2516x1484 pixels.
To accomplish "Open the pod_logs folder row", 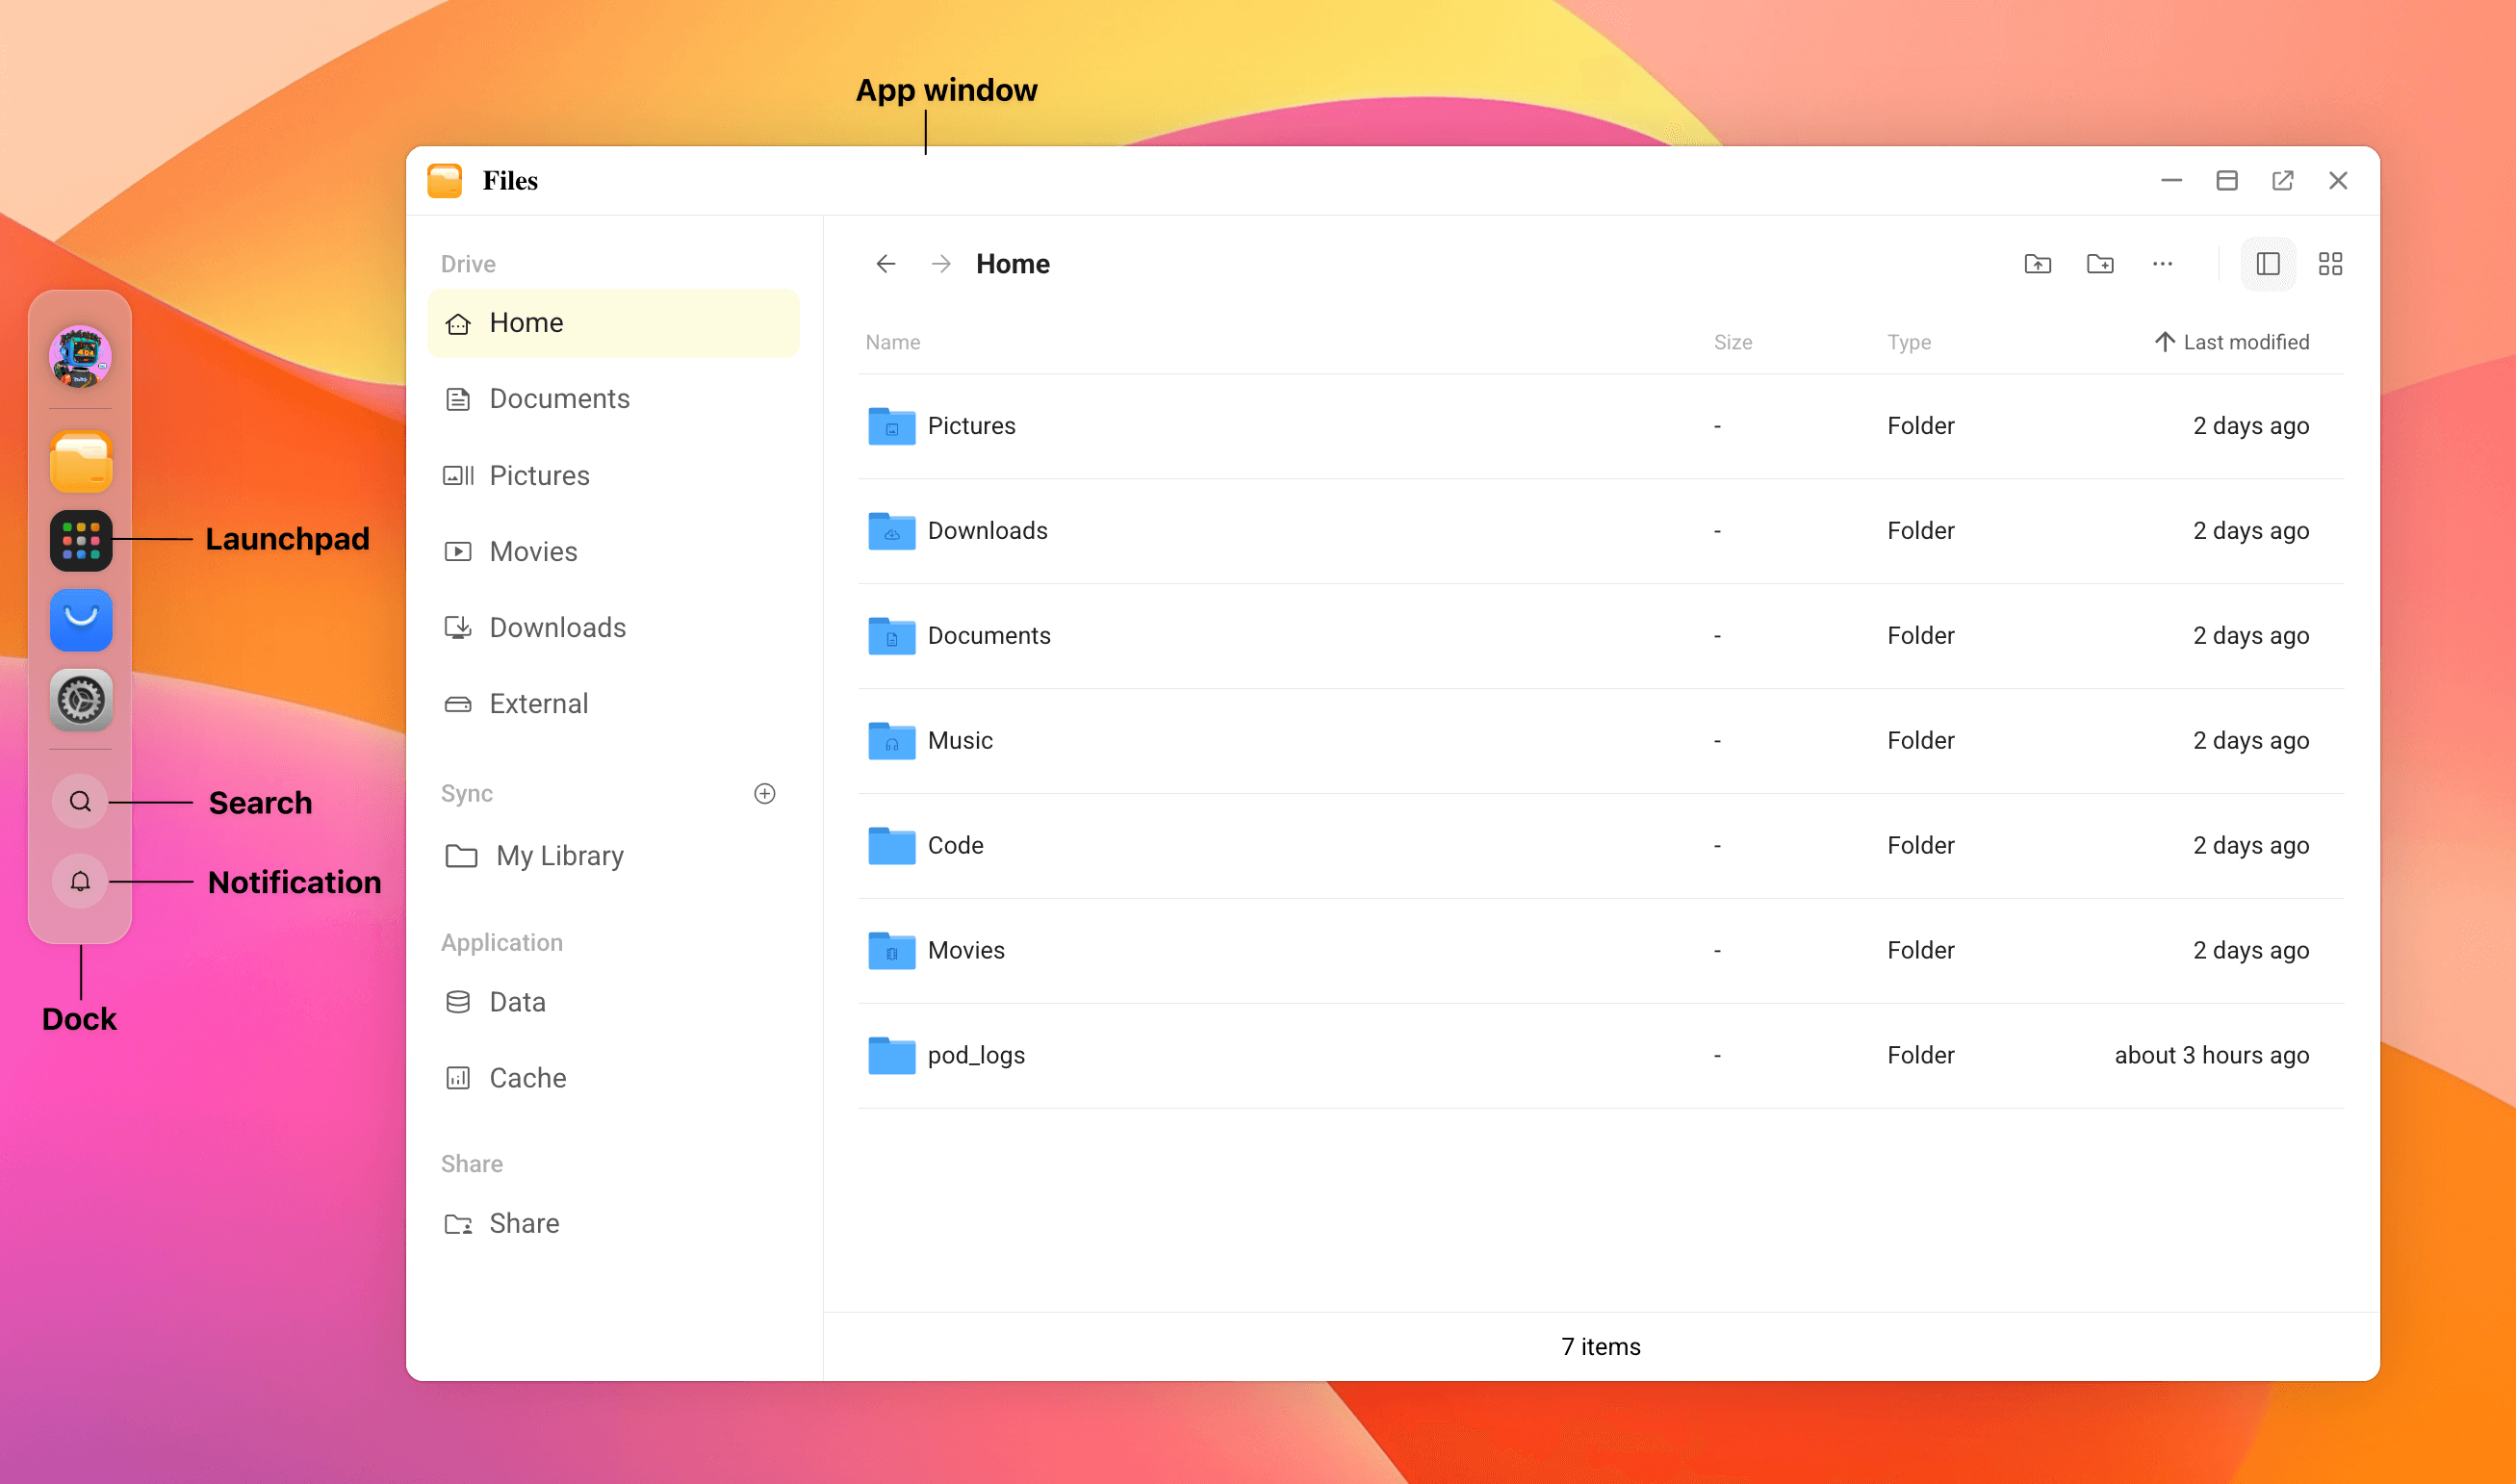I will coord(976,1055).
